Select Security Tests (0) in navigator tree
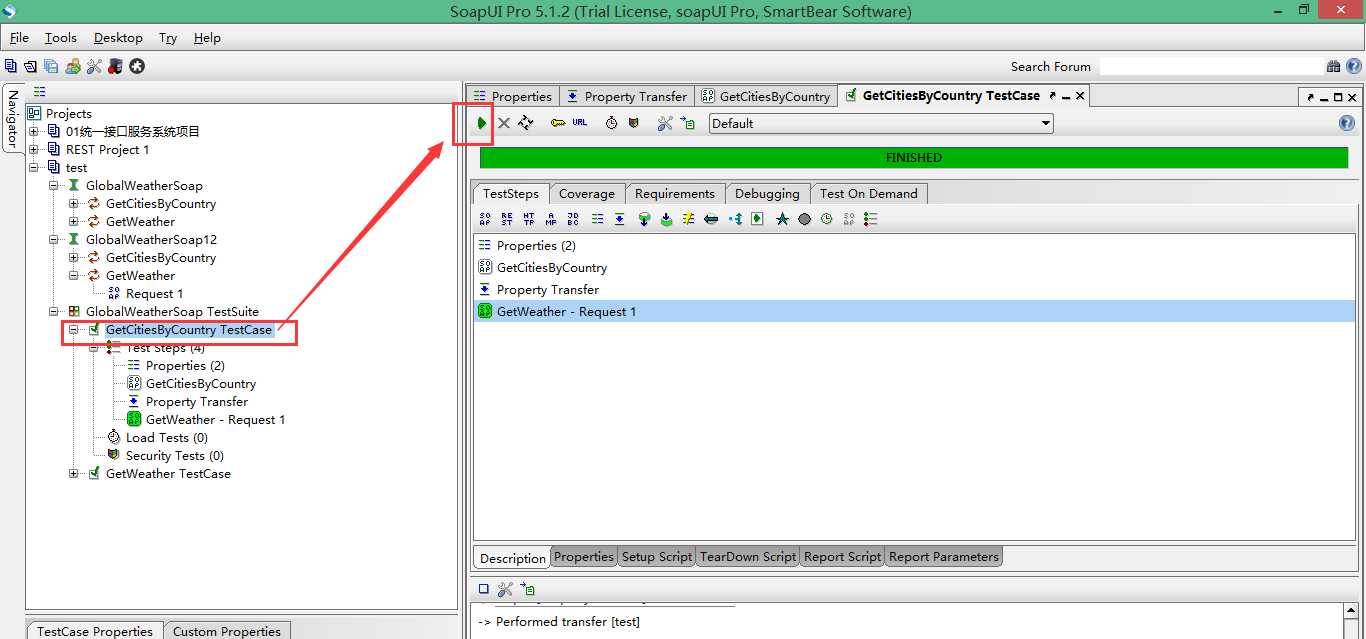1366x639 pixels. click(175, 456)
